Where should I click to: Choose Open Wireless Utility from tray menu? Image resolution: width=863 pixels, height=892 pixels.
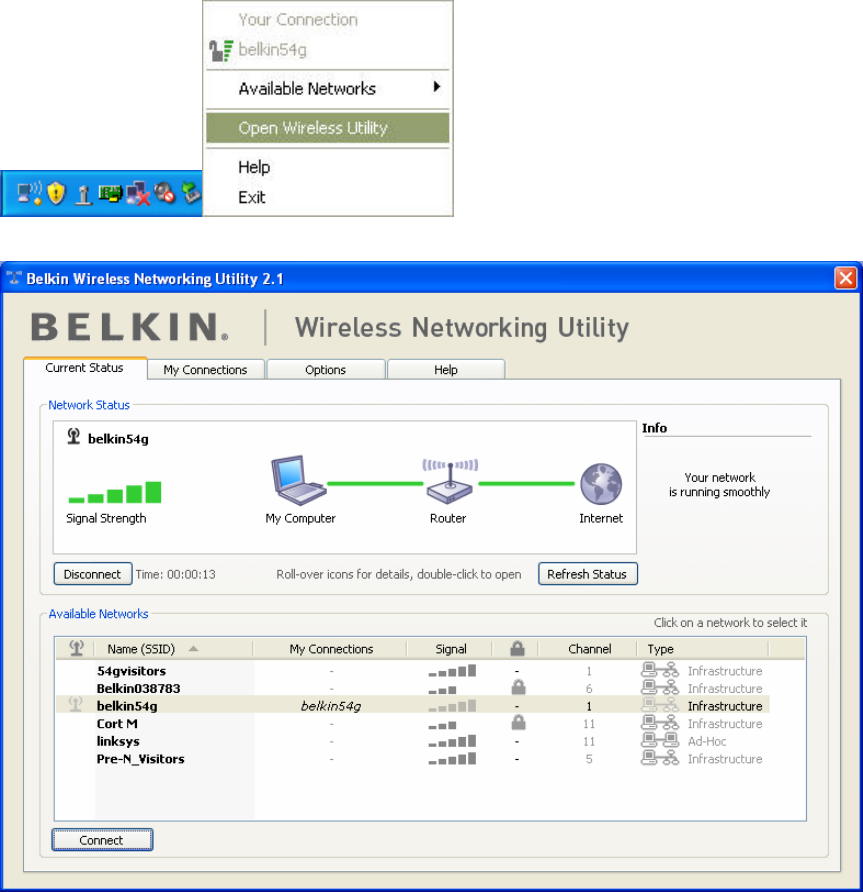click(x=327, y=128)
